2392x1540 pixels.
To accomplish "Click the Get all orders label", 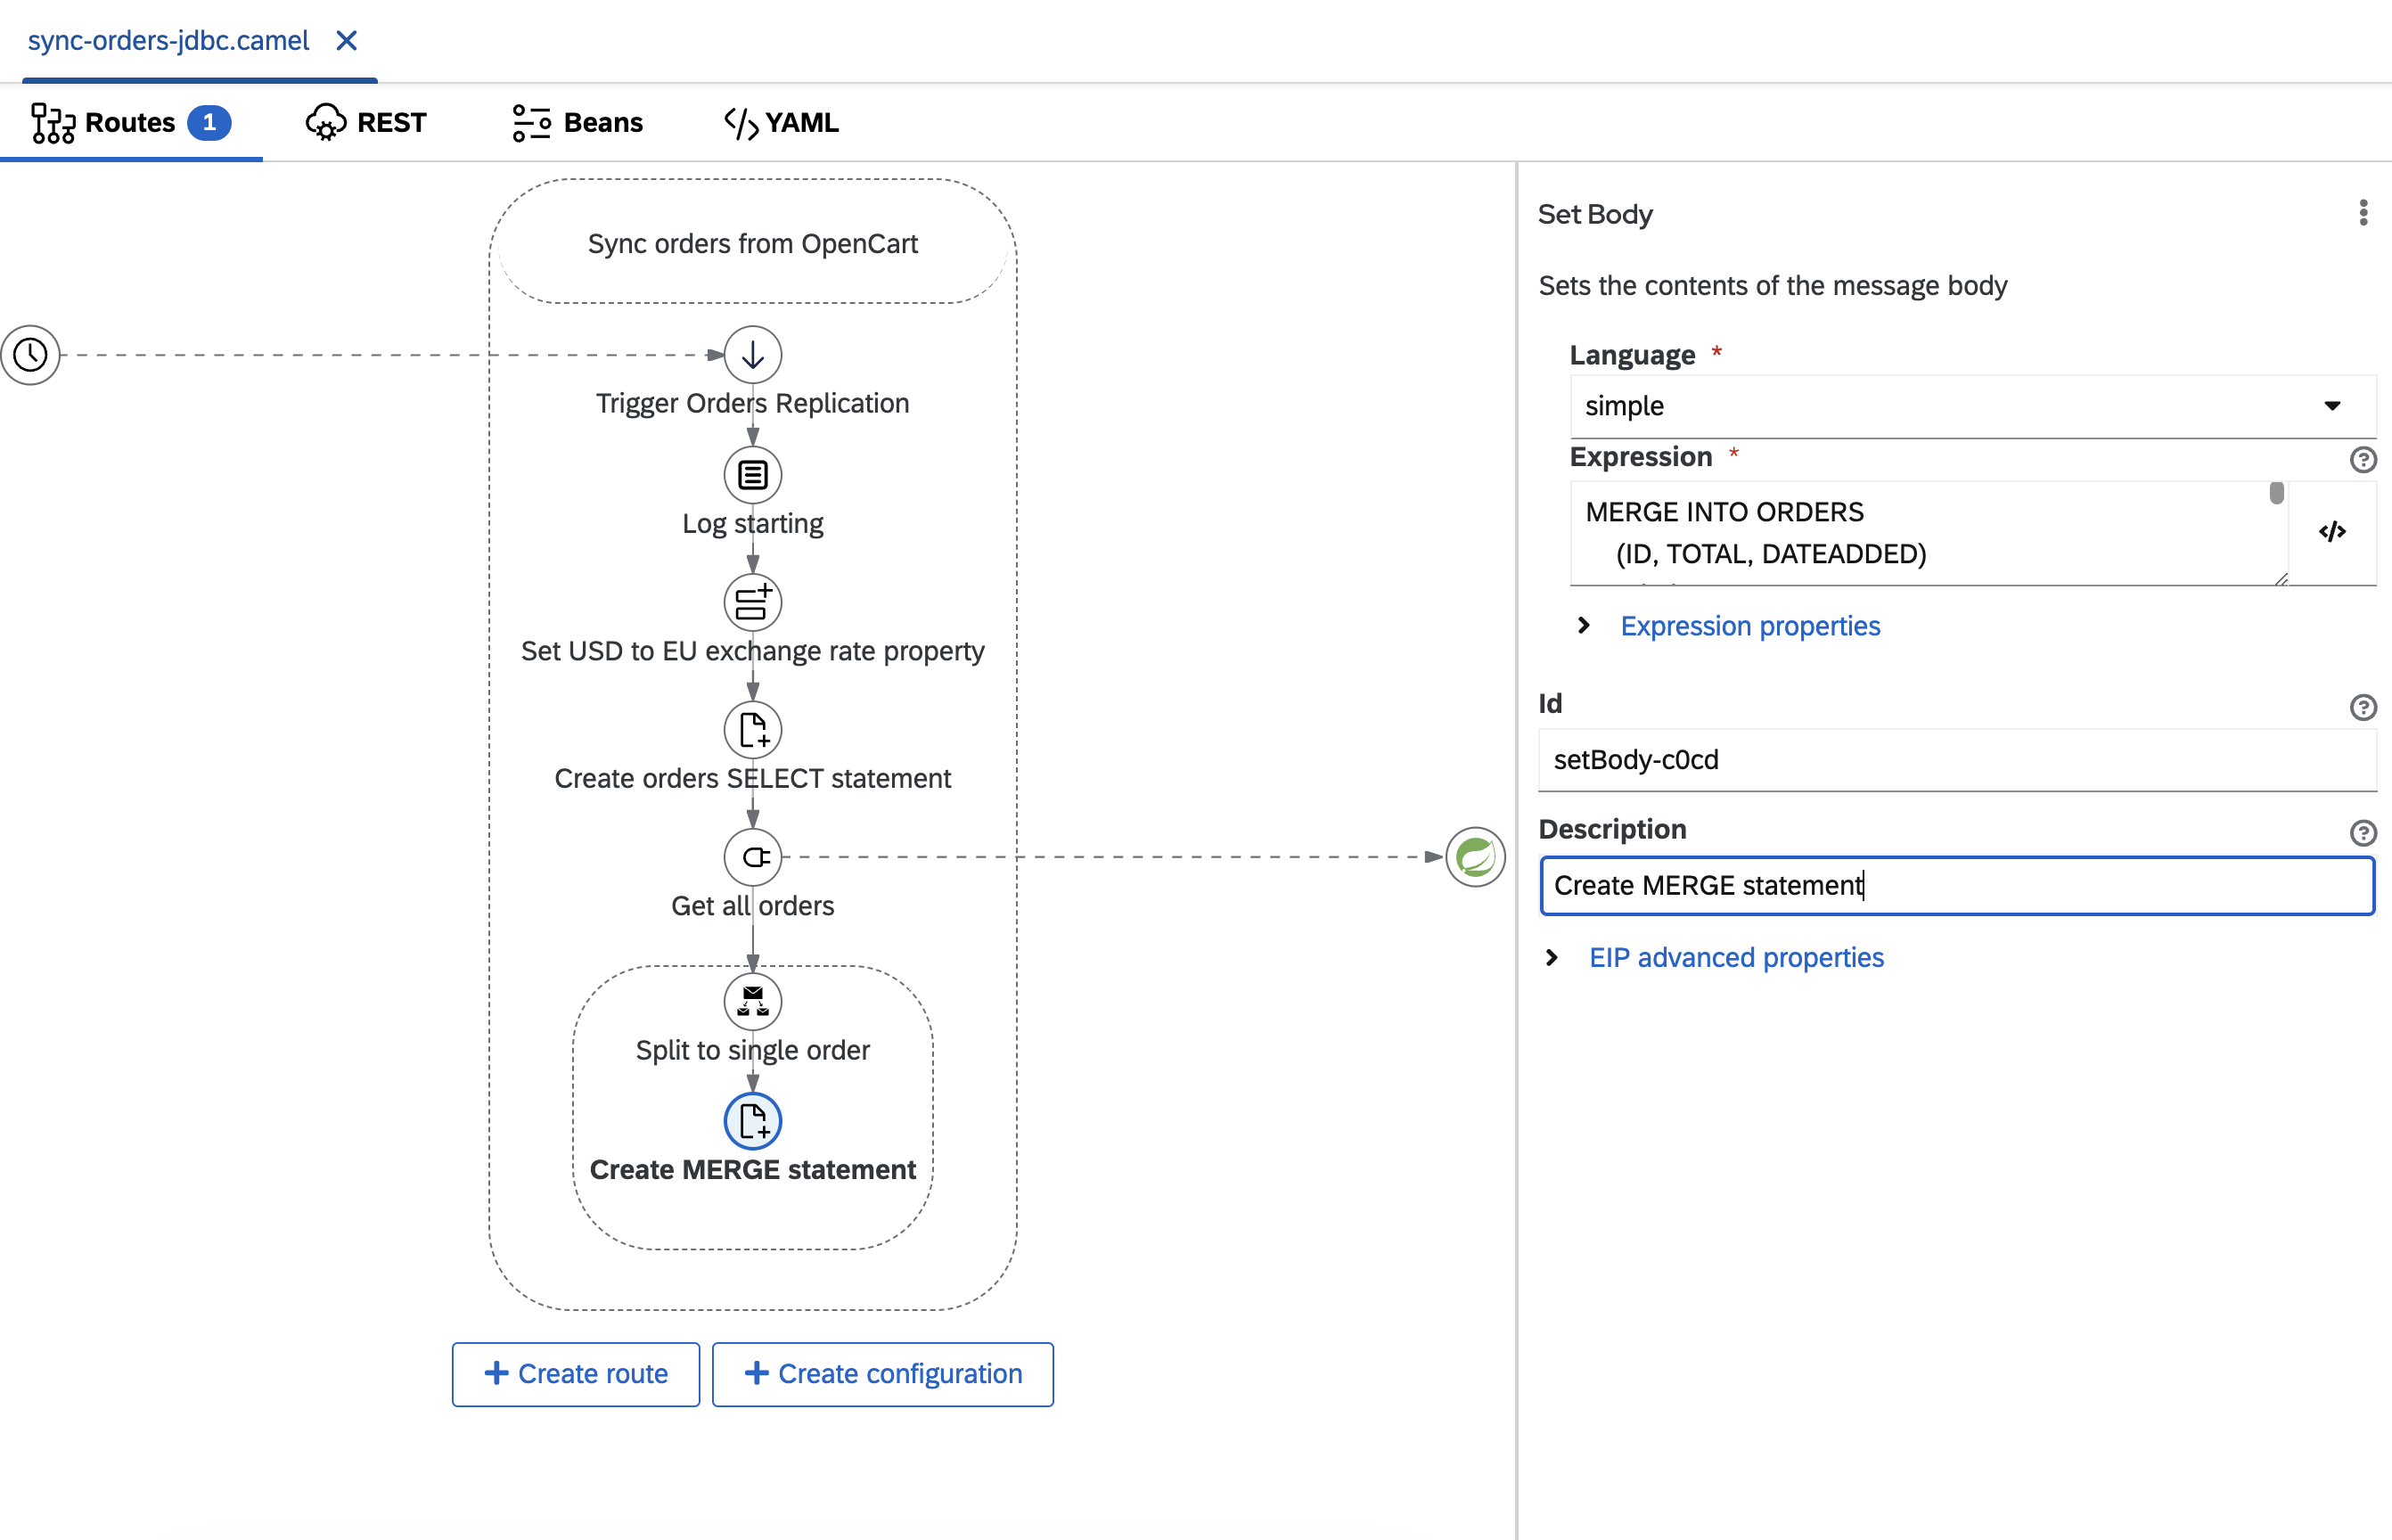I will pos(752,905).
